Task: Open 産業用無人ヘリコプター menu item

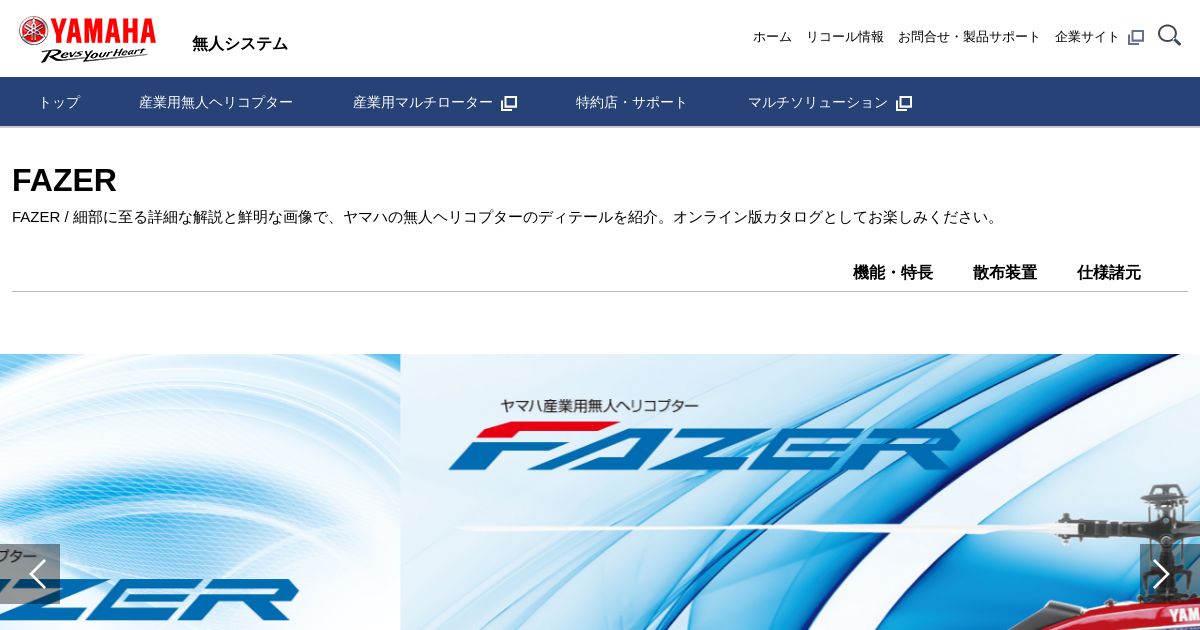Action: (x=216, y=102)
